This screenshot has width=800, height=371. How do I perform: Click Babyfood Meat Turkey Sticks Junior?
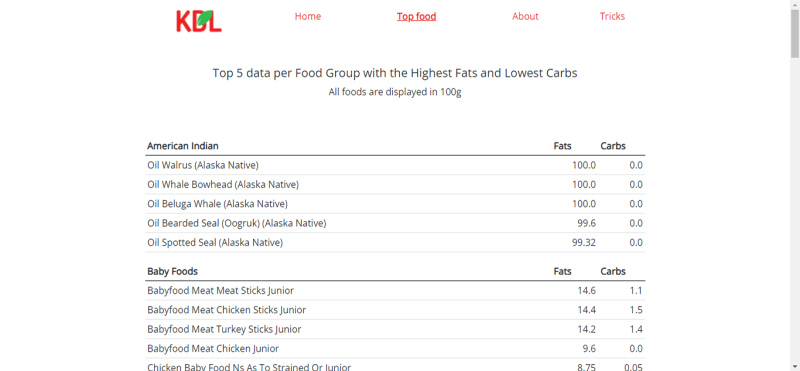point(224,330)
